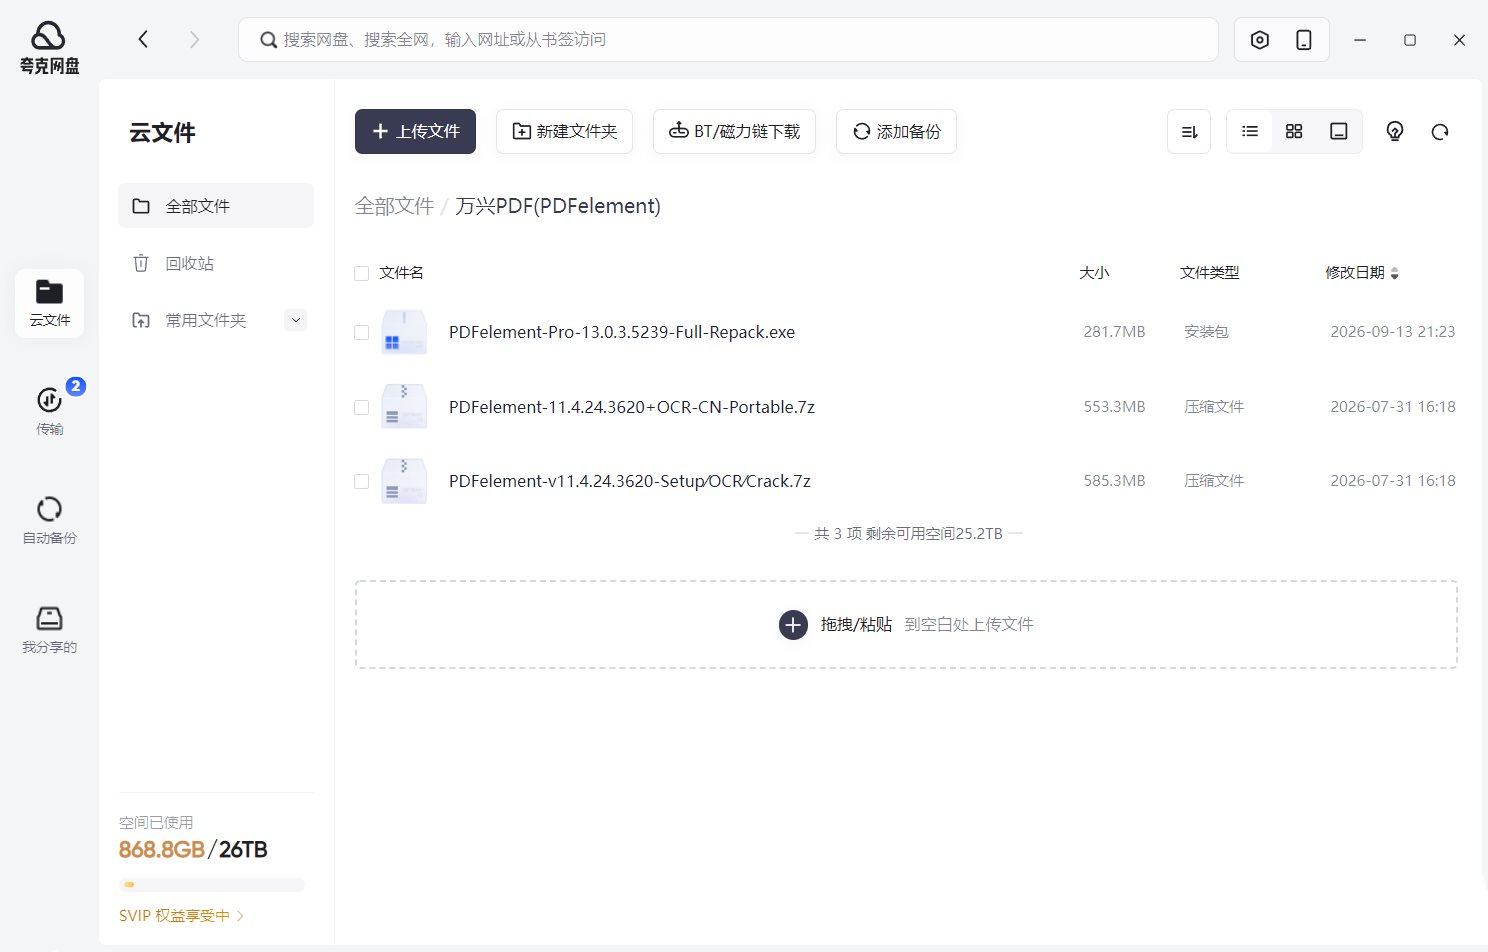Switch to large preview view
The height and width of the screenshot is (952, 1488).
pos(1339,131)
